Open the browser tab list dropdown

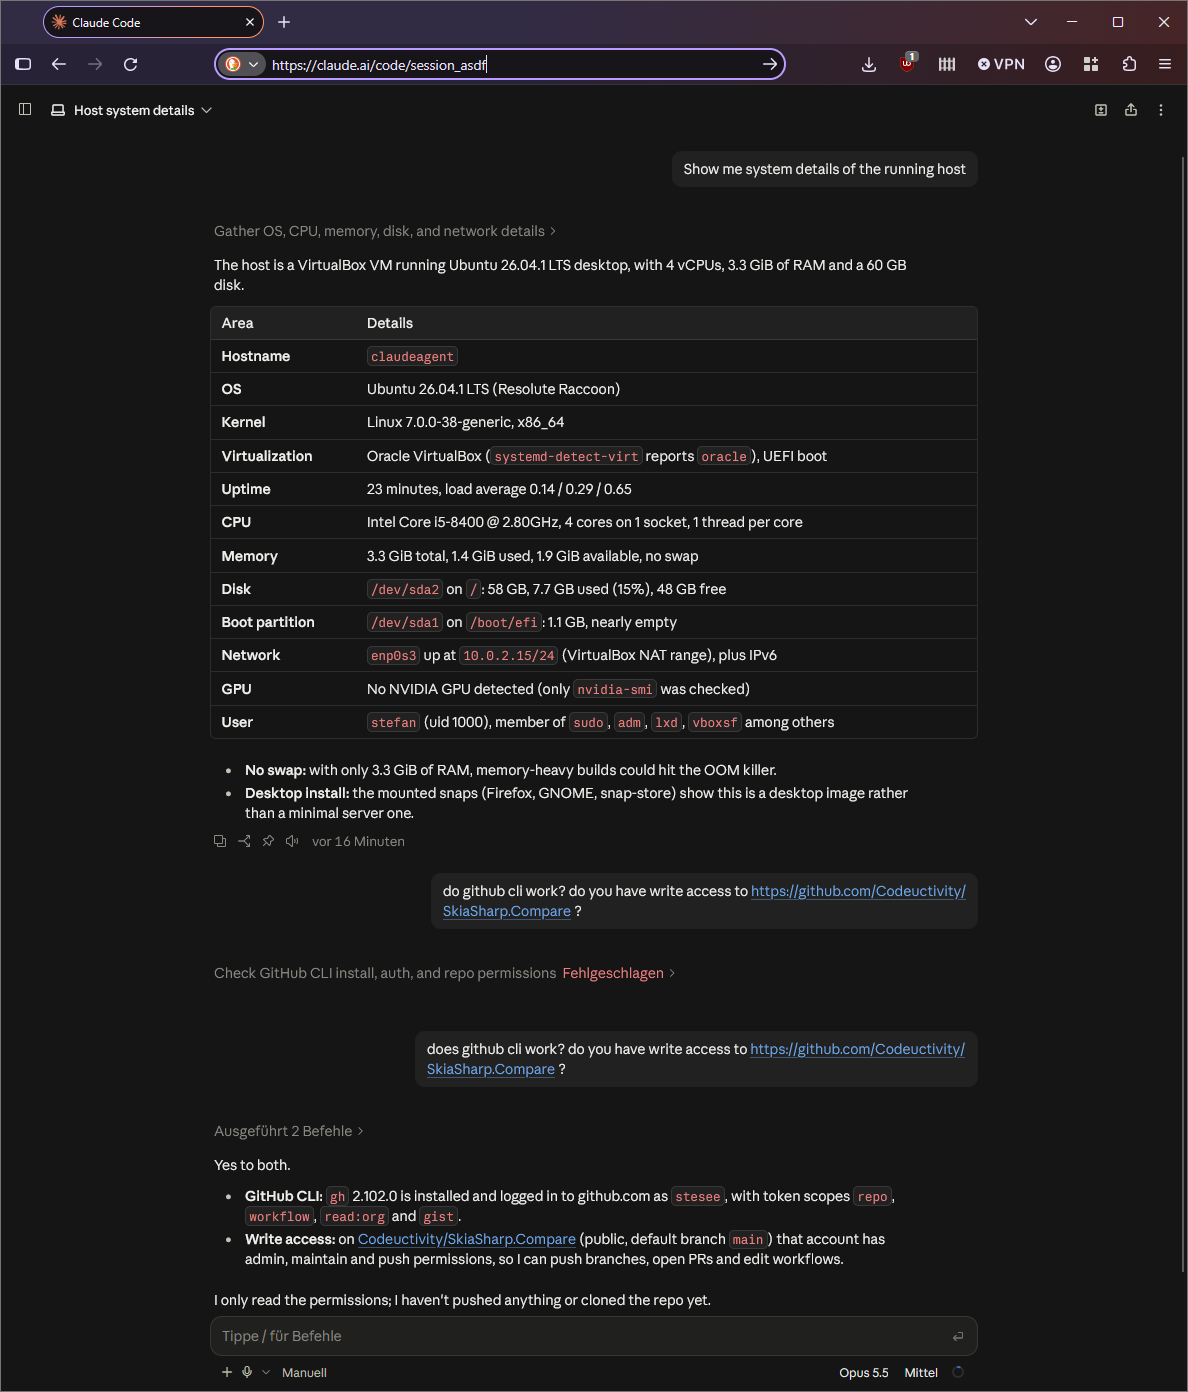point(1031,22)
